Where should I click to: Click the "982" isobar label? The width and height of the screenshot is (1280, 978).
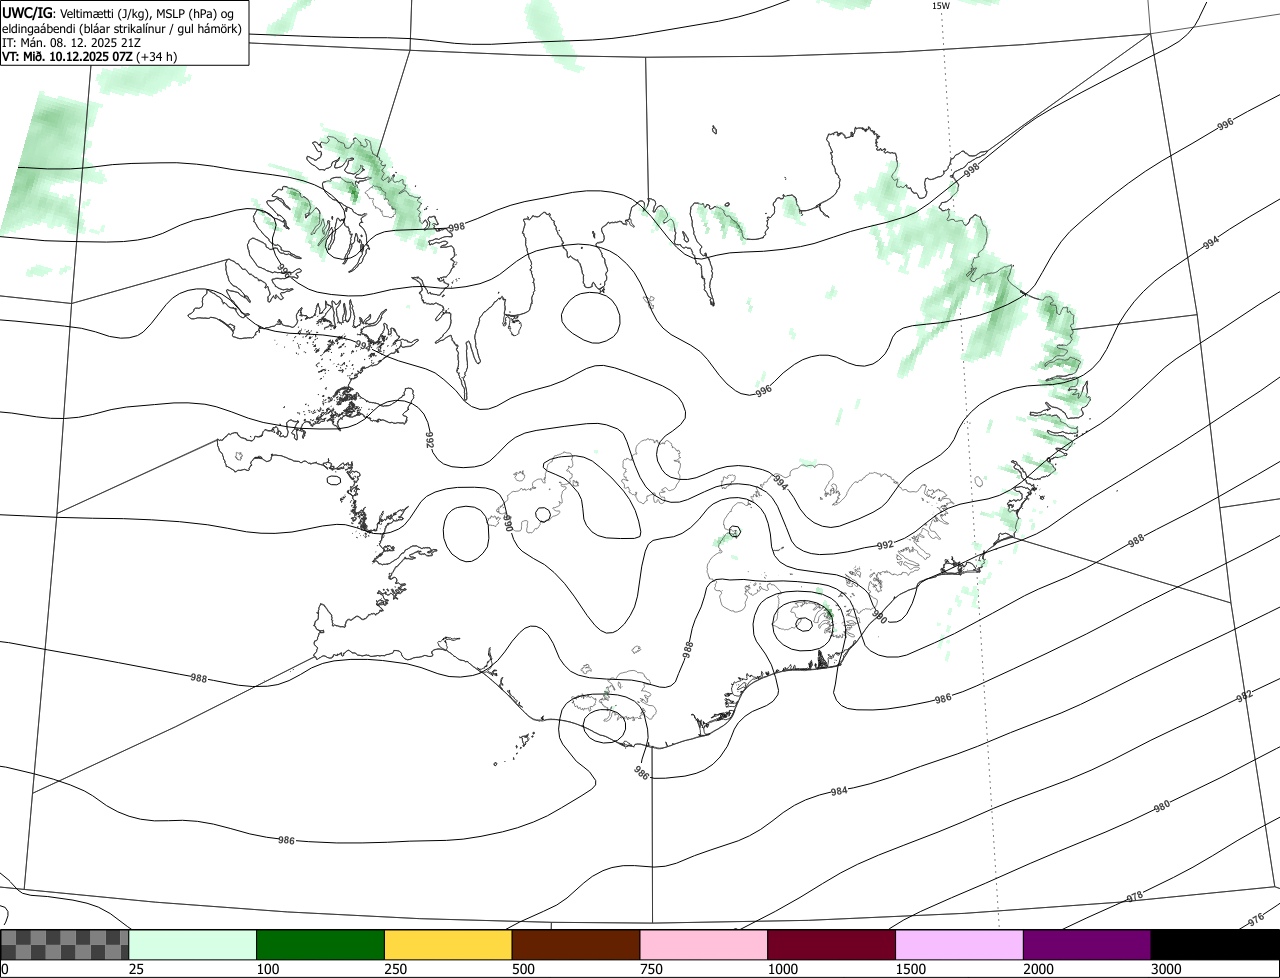point(1244,696)
